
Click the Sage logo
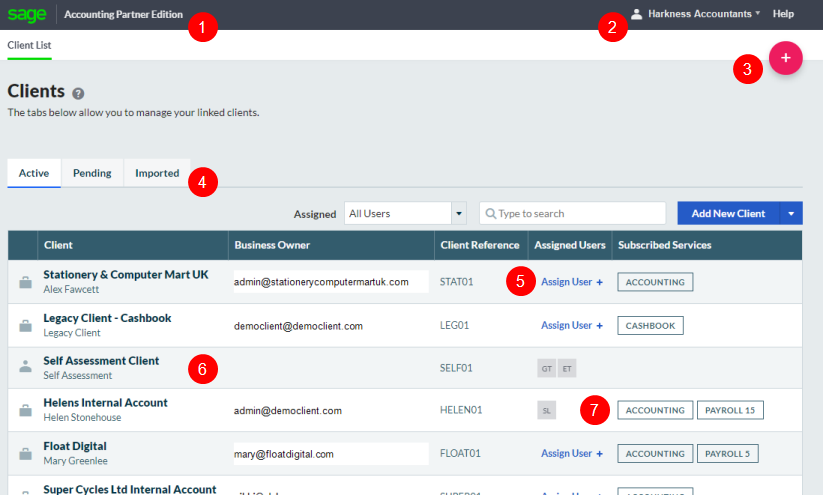[29, 14]
